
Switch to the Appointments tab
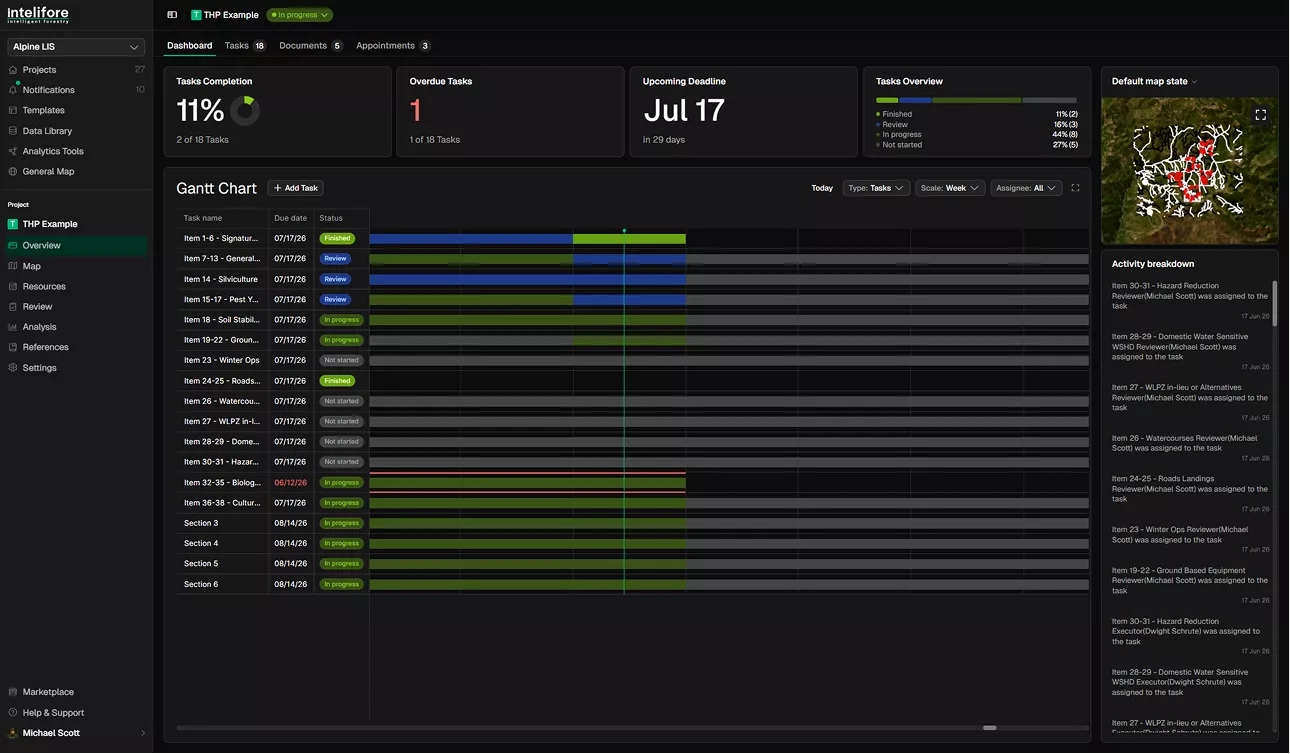(393, 46)
